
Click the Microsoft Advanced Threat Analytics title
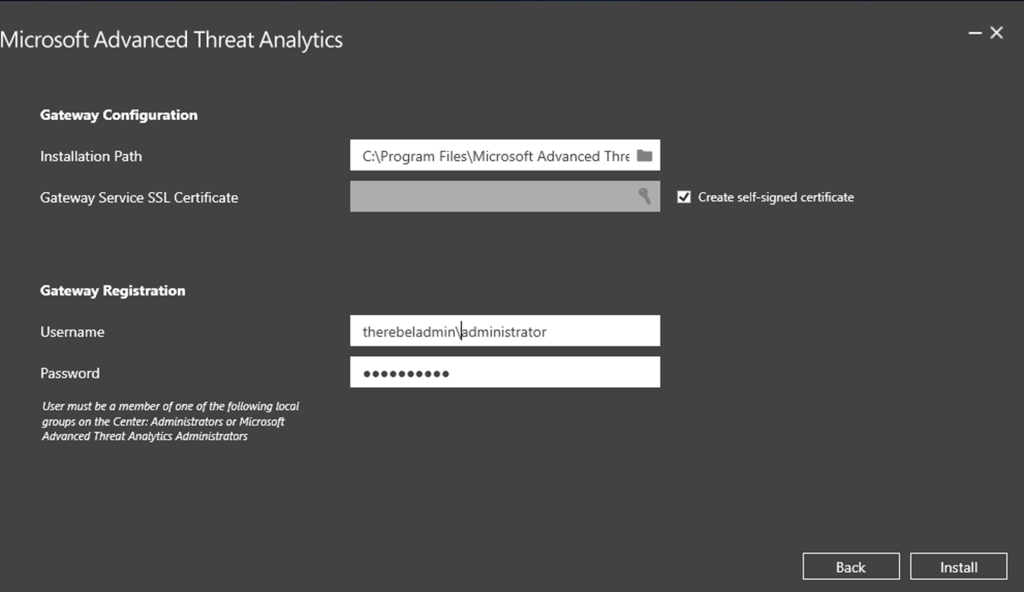pos(172,39)
